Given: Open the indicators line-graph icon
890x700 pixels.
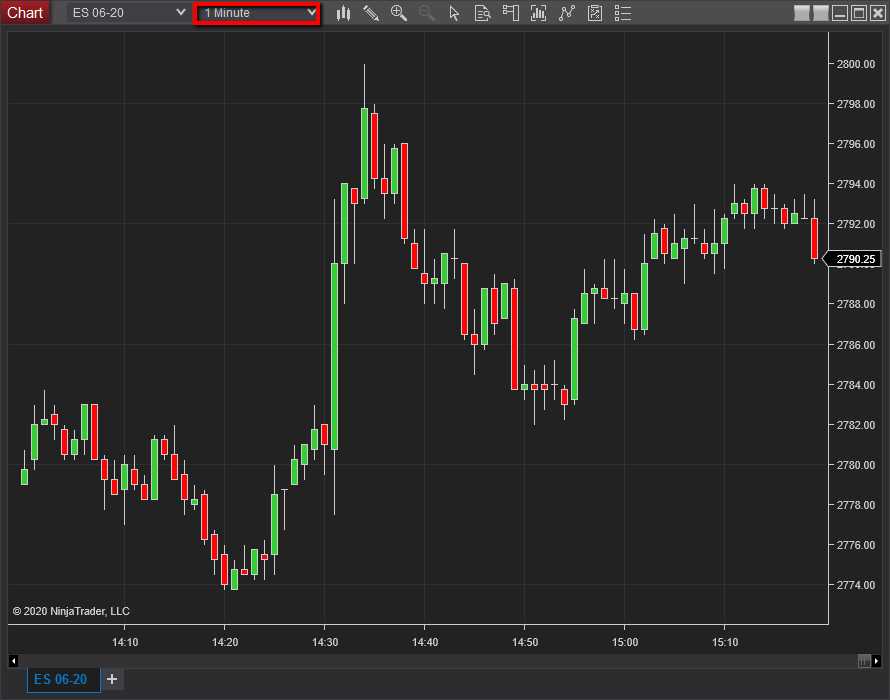Looking at the screenshot, I should [566, 13].
